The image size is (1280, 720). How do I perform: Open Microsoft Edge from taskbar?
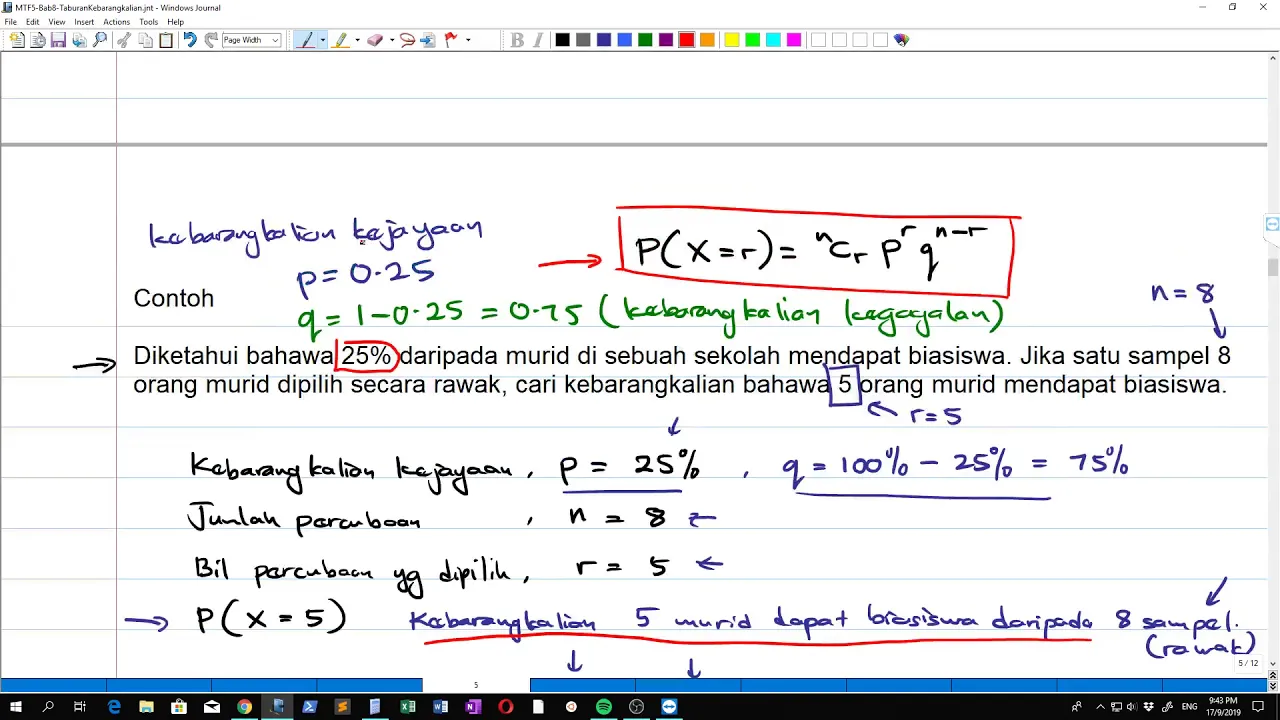coord(114,707)
